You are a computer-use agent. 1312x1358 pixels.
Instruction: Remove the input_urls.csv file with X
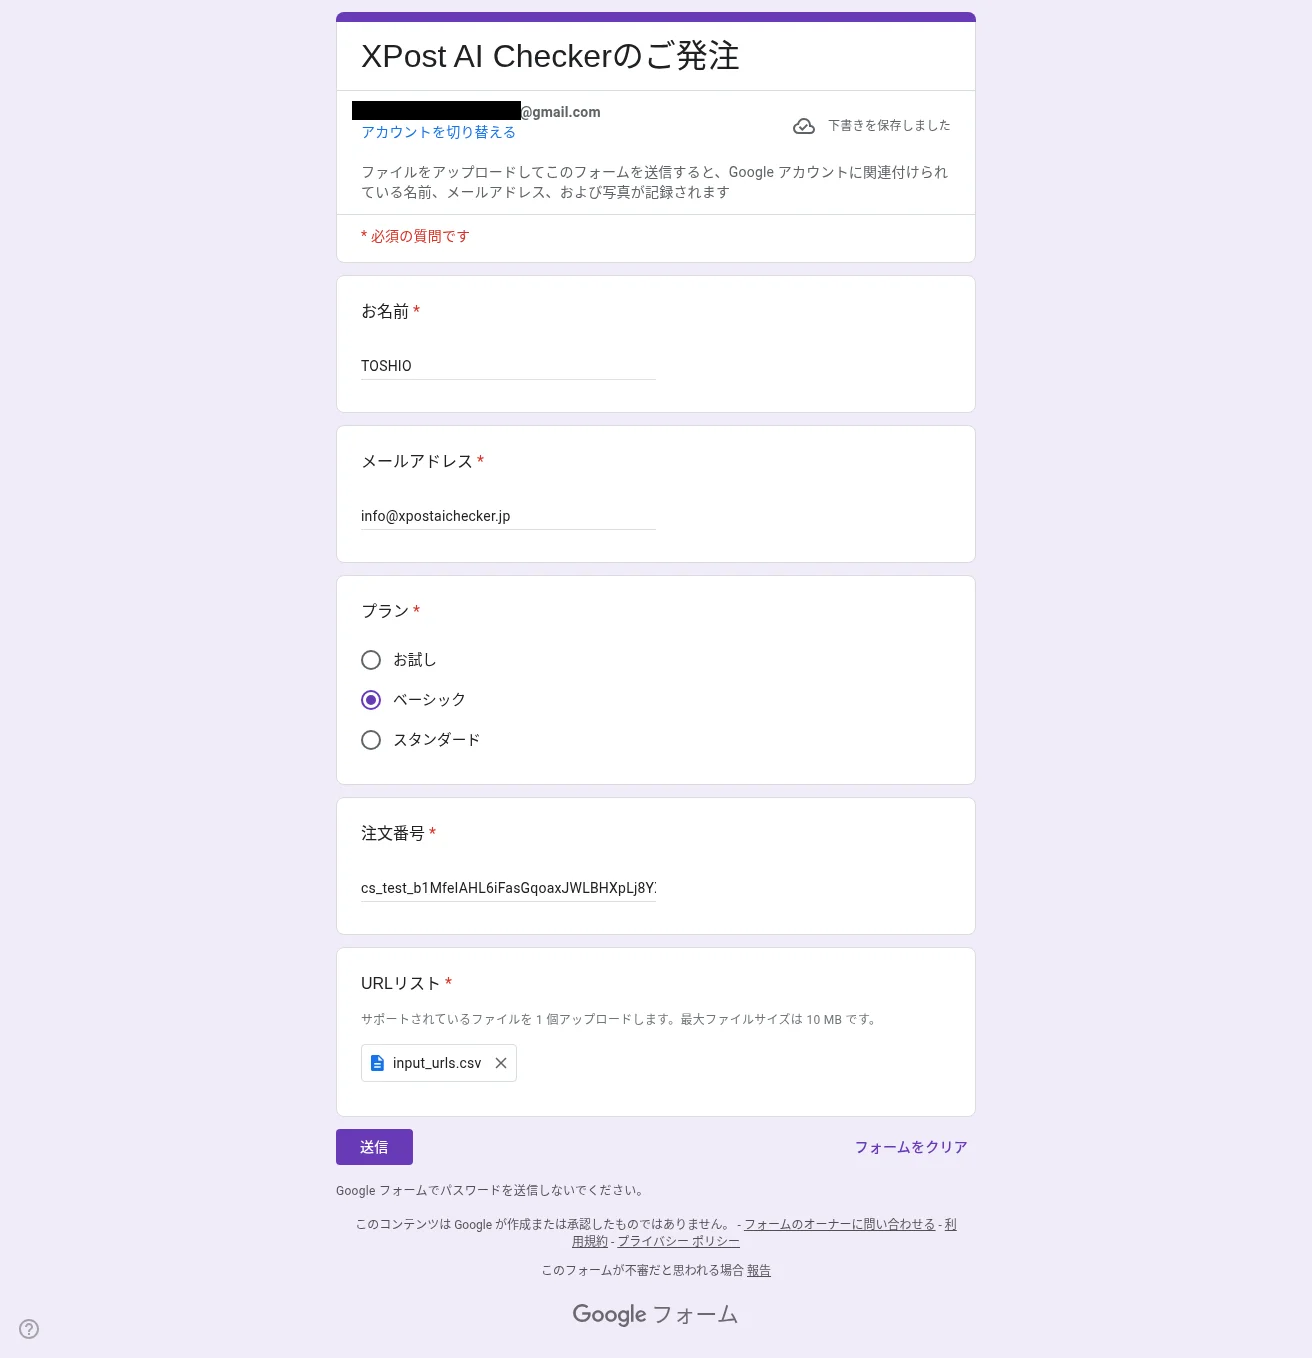pos(501,1063)
